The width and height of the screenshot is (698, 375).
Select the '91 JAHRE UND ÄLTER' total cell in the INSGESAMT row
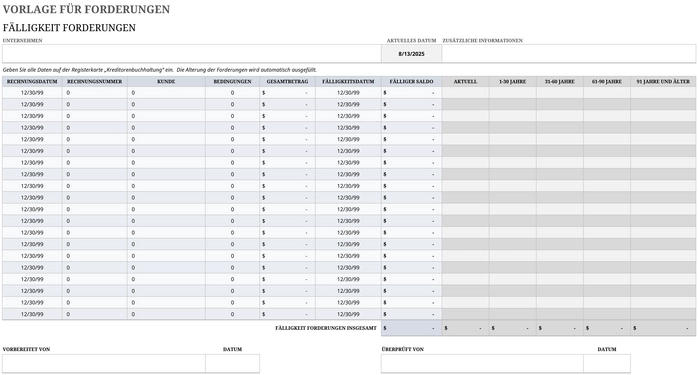click(x=663, y=328)
